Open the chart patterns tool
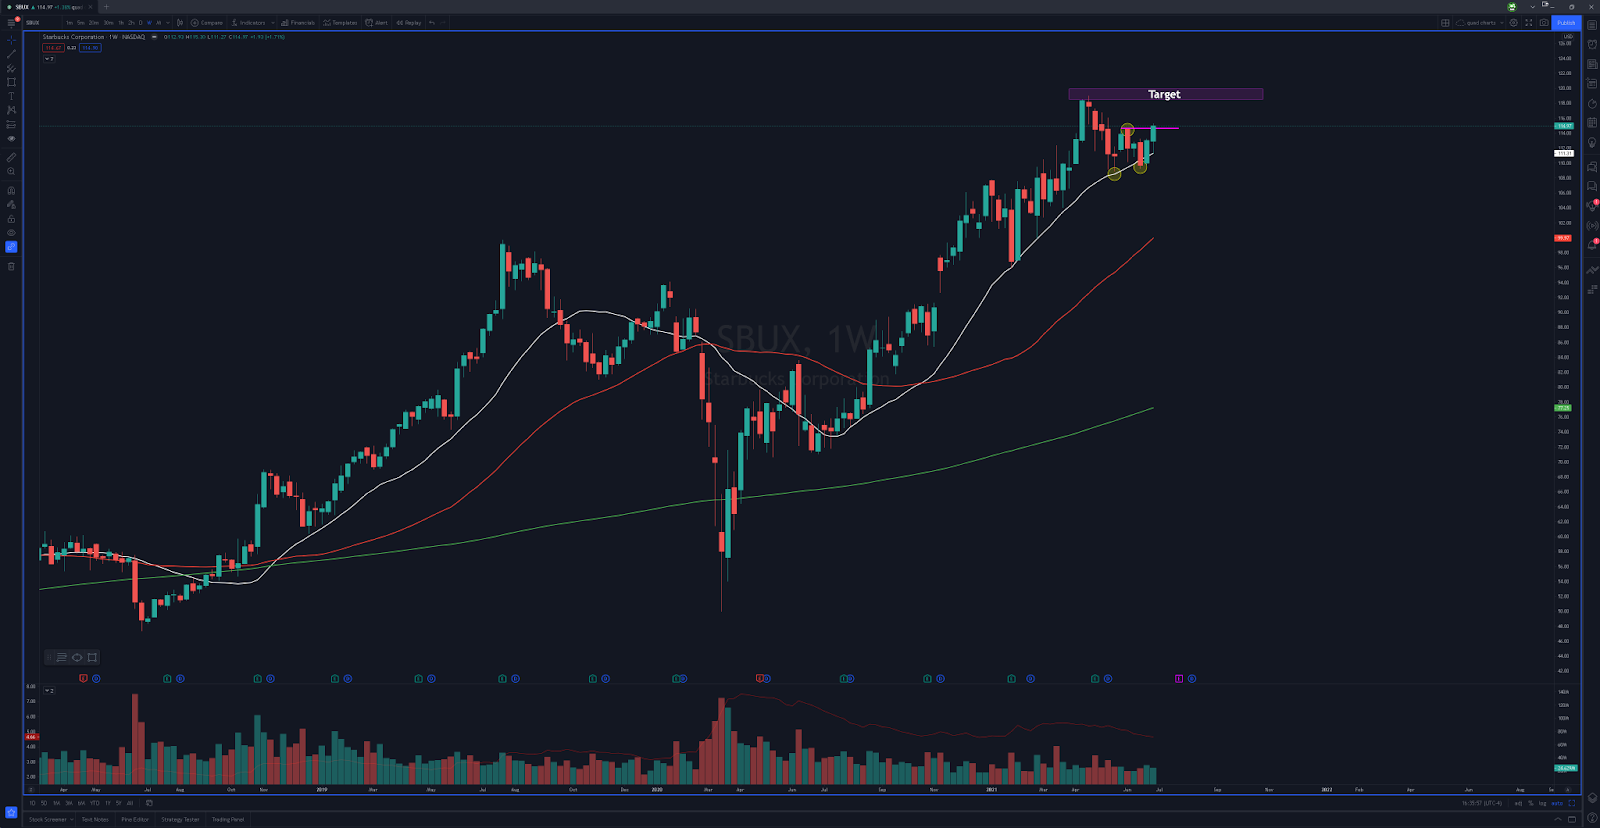1600x828 pixels. coord(11,110)
